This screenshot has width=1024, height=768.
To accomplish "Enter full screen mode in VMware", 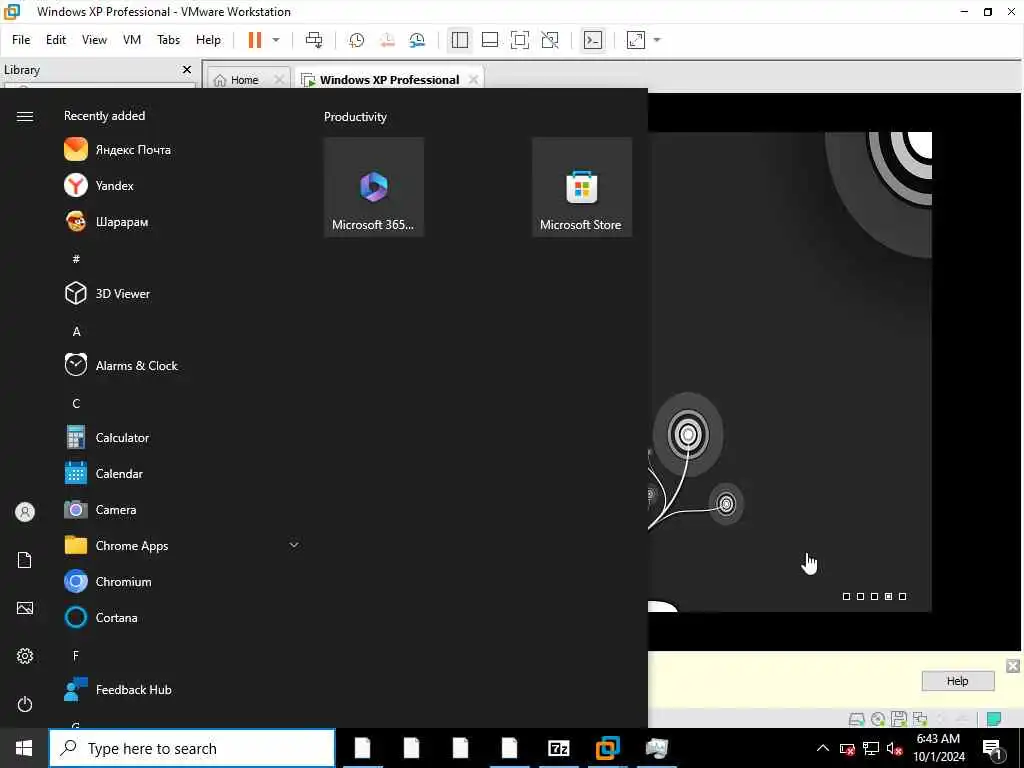I will click(520, 40).
